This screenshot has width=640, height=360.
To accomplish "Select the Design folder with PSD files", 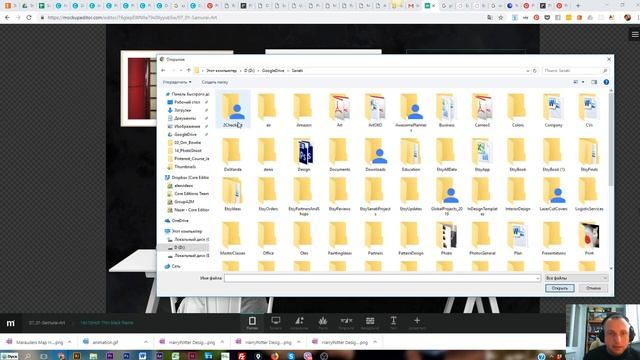I will [x=304, y=154].
